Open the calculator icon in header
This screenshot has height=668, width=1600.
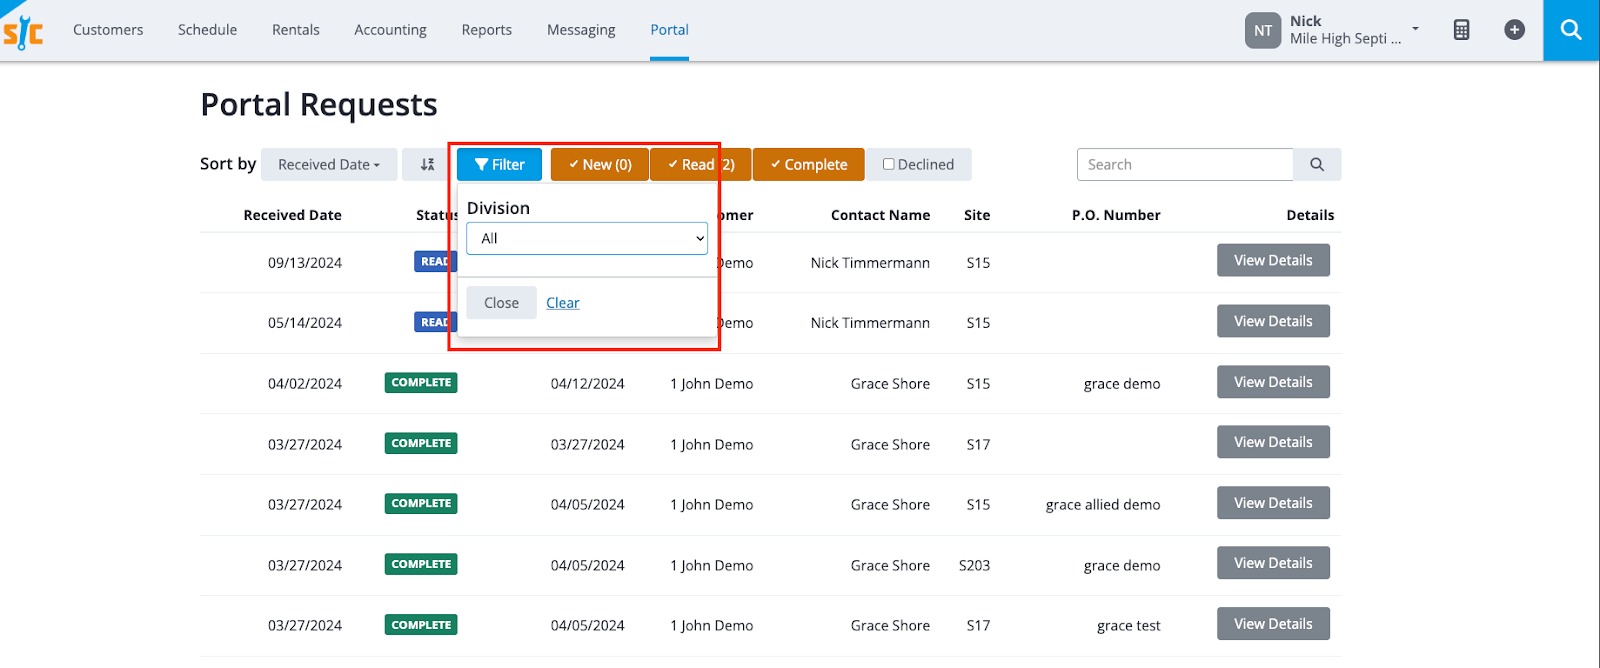[x=1461, y=30]
